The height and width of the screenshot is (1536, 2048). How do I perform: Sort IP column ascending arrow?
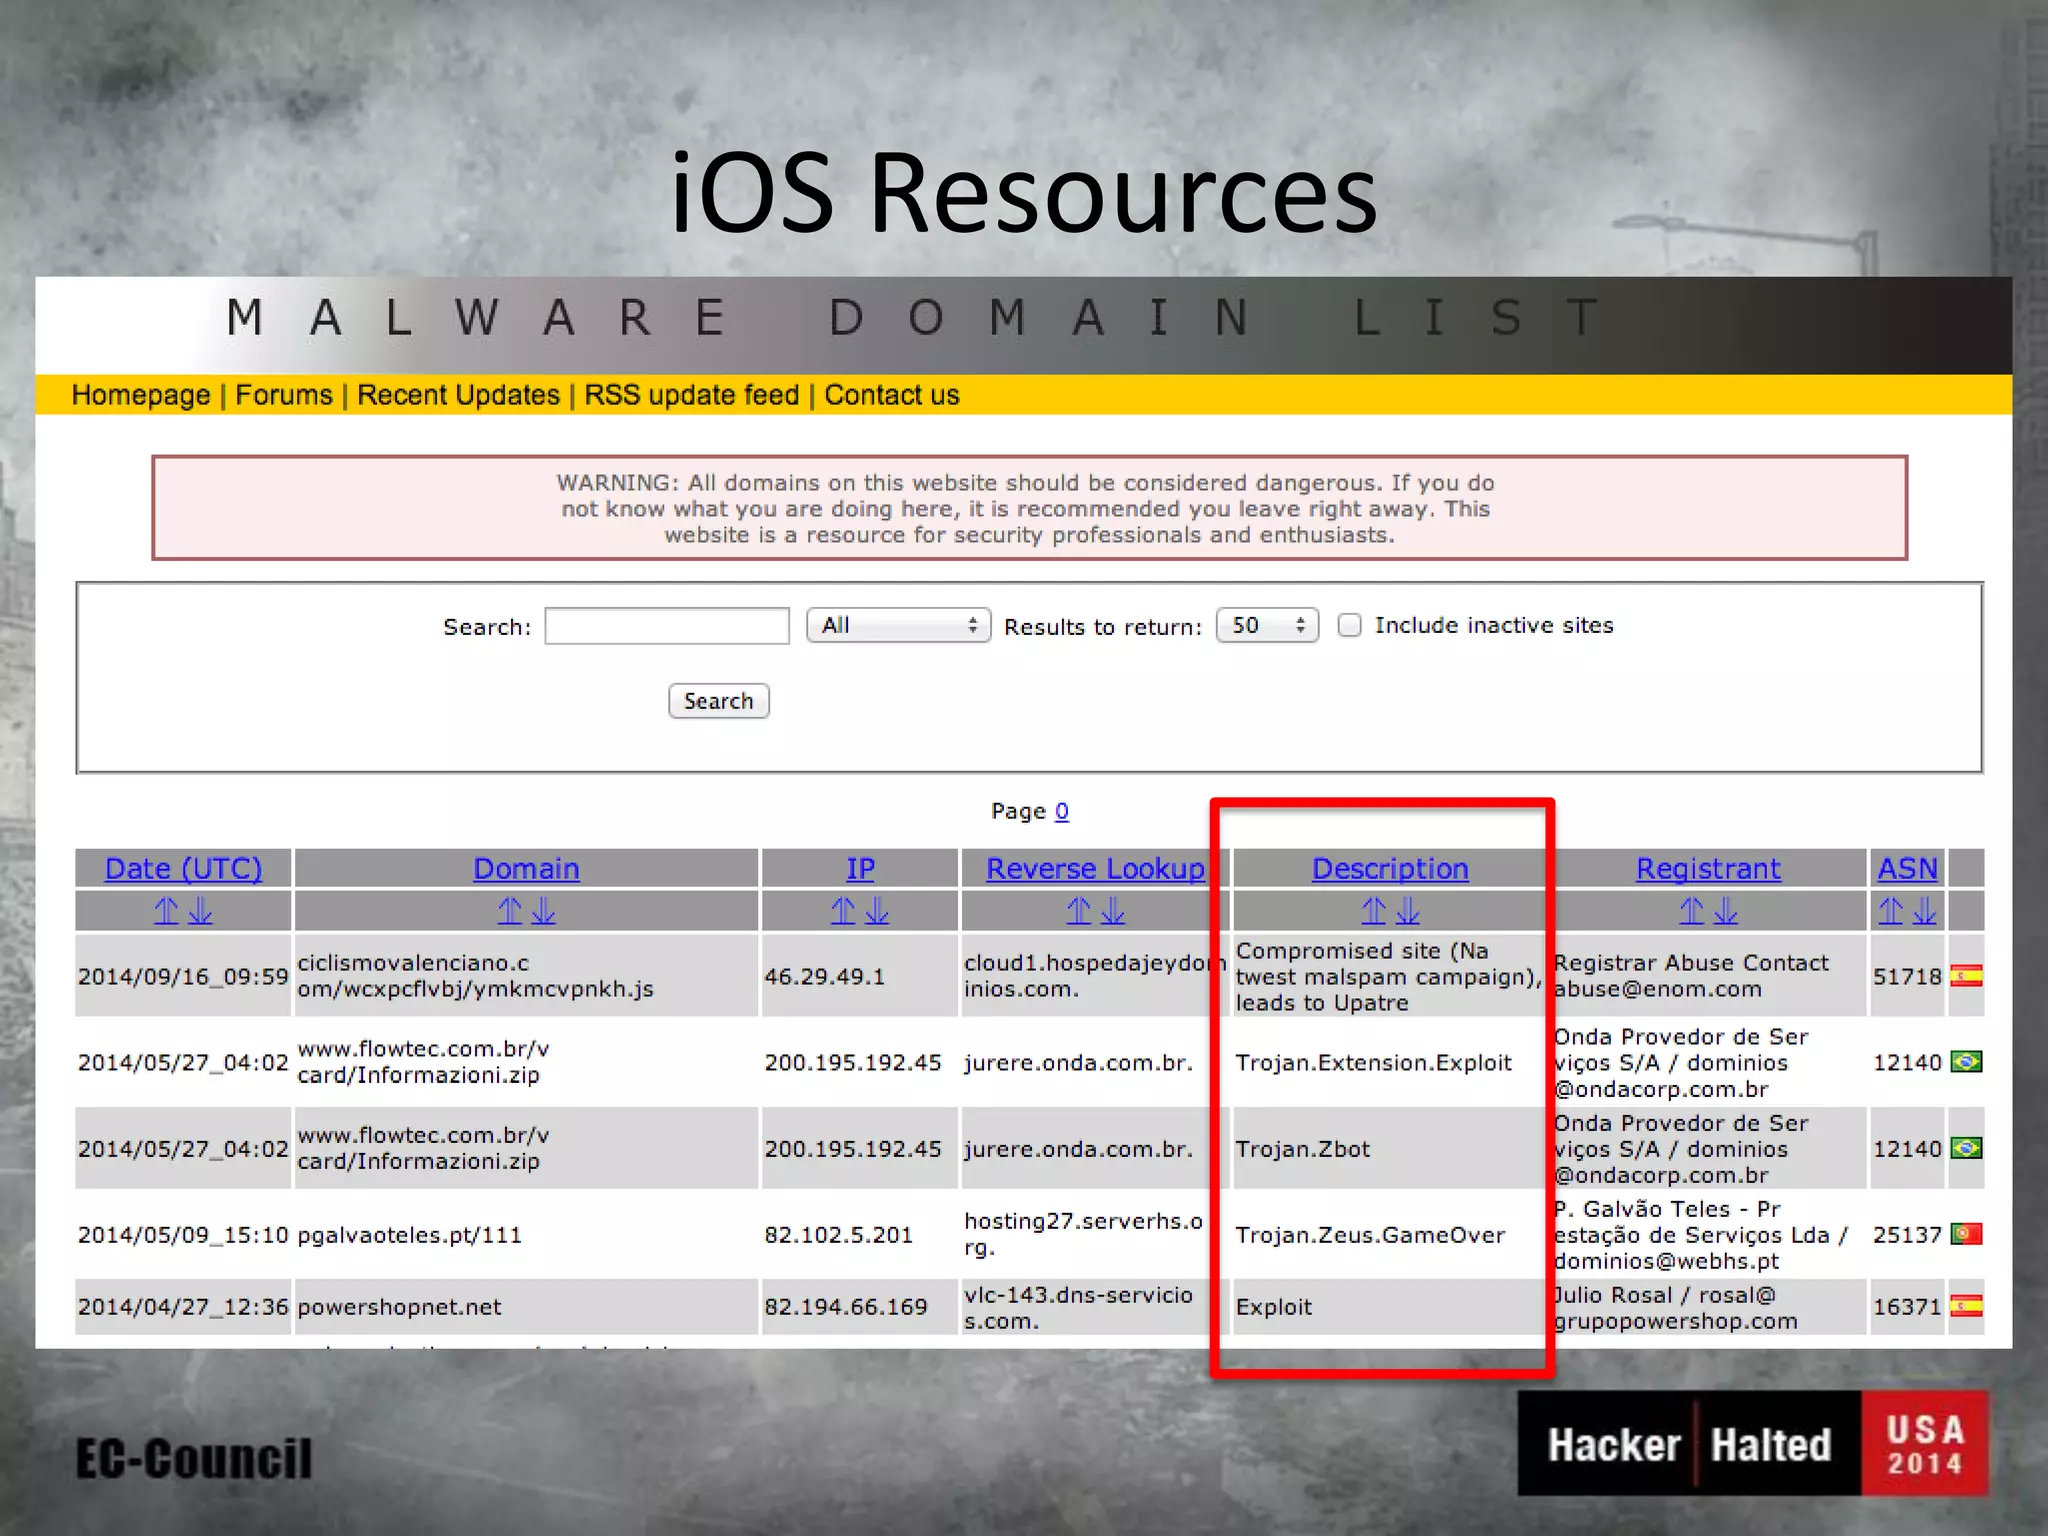(843, 911)
